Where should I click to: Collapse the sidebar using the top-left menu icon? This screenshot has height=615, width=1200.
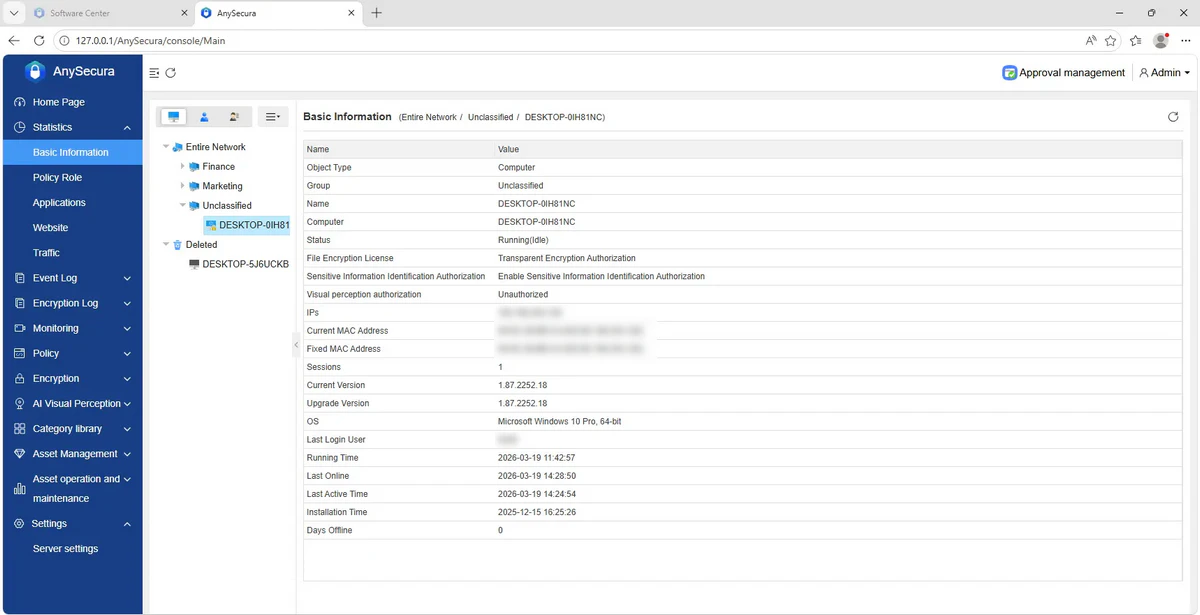coord(154,72)
